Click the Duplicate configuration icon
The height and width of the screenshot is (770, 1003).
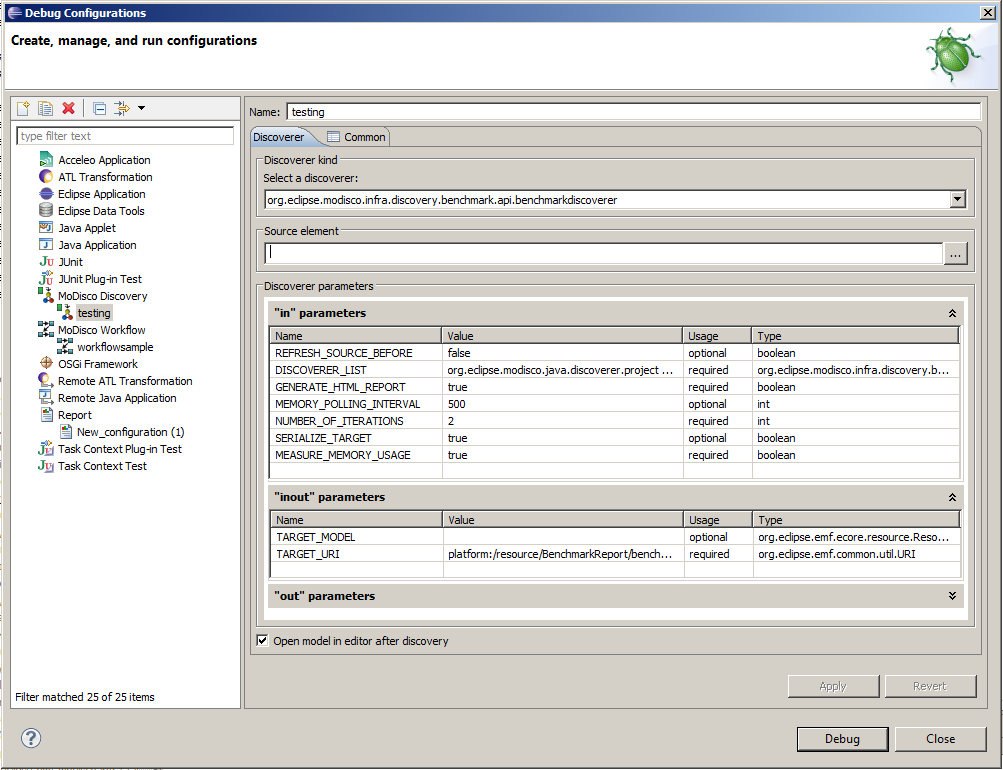coord(45,108)
